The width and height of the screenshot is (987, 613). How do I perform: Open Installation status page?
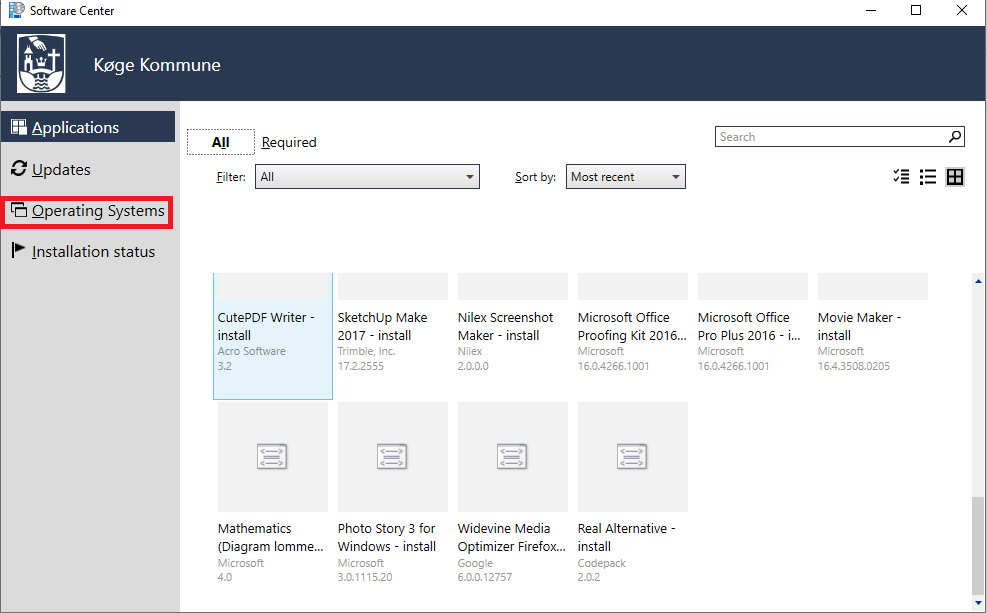[93, 252]
